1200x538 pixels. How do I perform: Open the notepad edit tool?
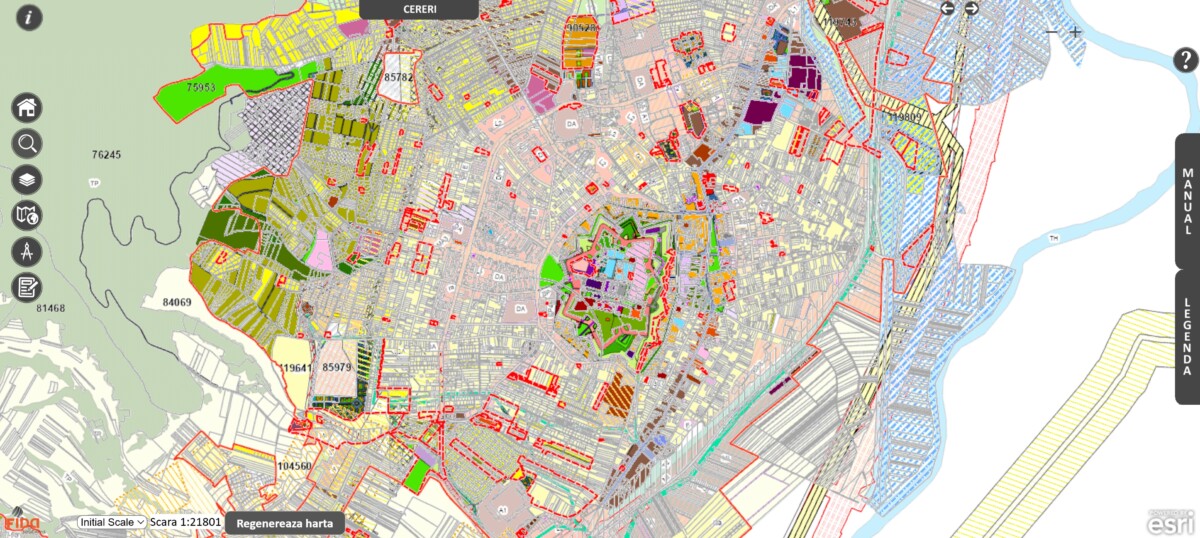point(27,287)
